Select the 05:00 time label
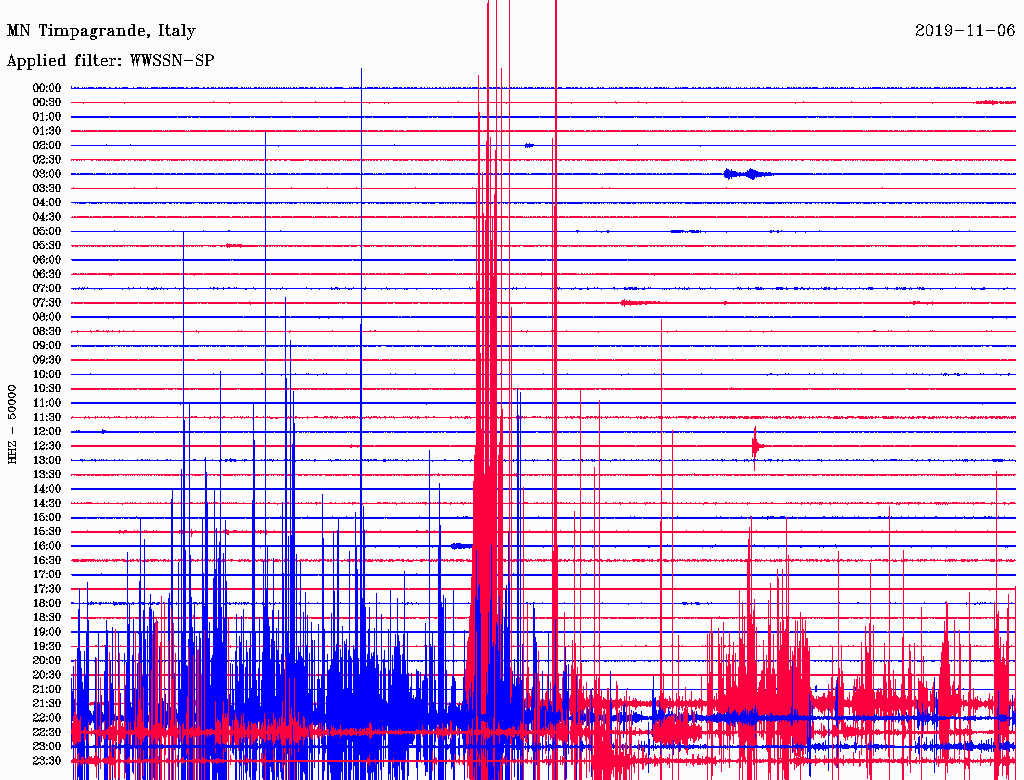This screenshot has width=1024, height=780. click(47, 231)
